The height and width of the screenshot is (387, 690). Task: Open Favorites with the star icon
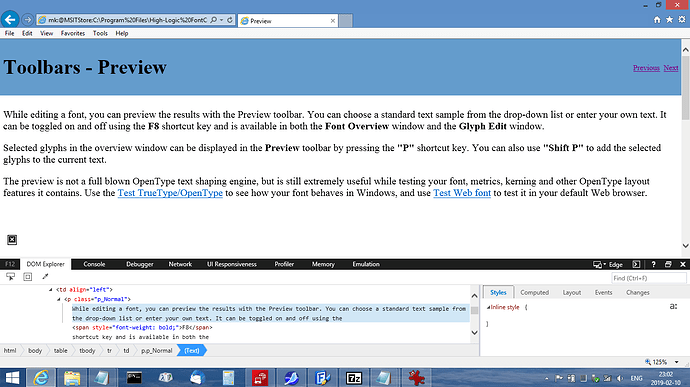click(x=669, y=20)
